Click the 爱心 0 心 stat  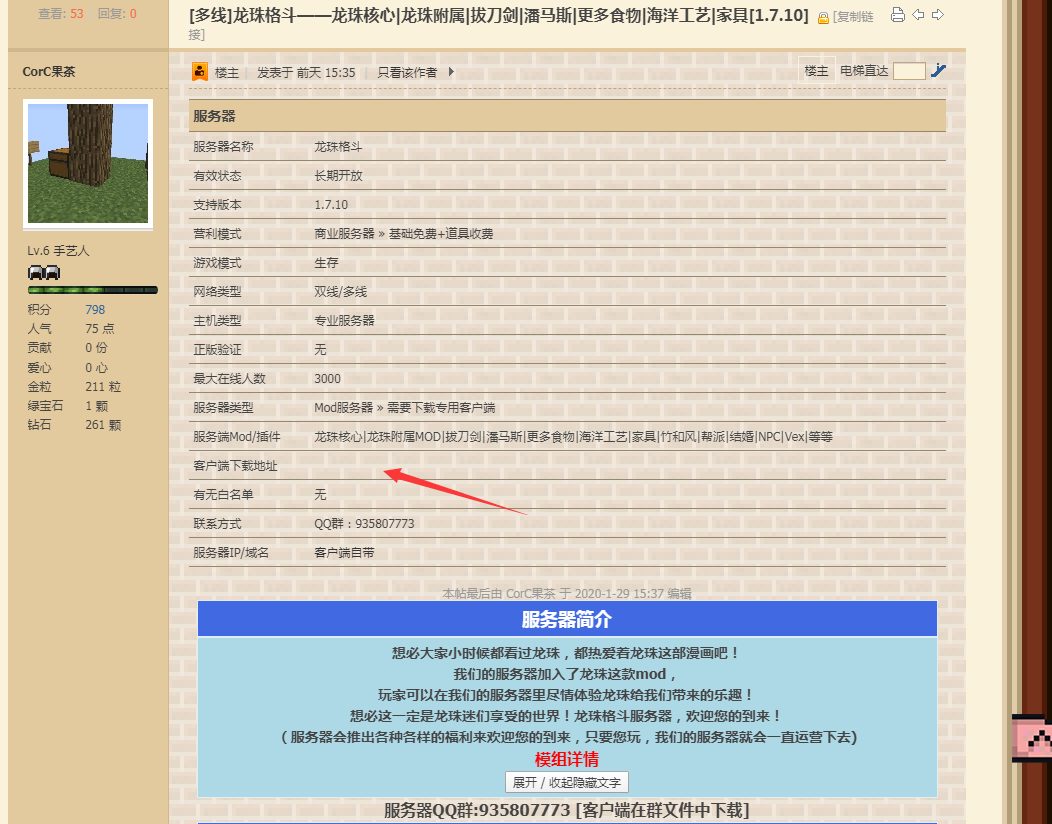[x=67, y=368]
